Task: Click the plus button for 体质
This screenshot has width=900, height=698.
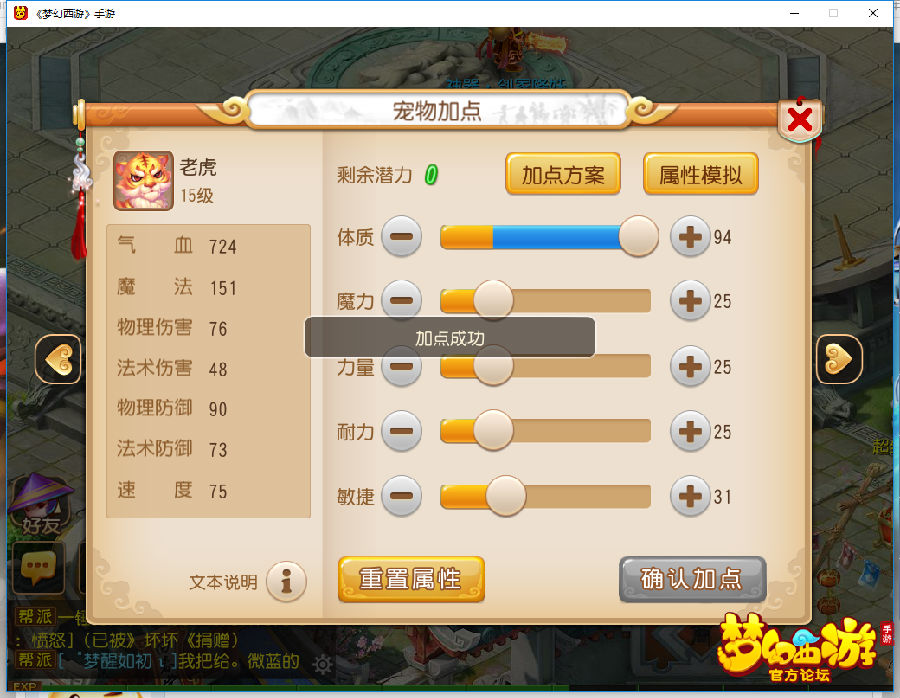Action: 690,236
